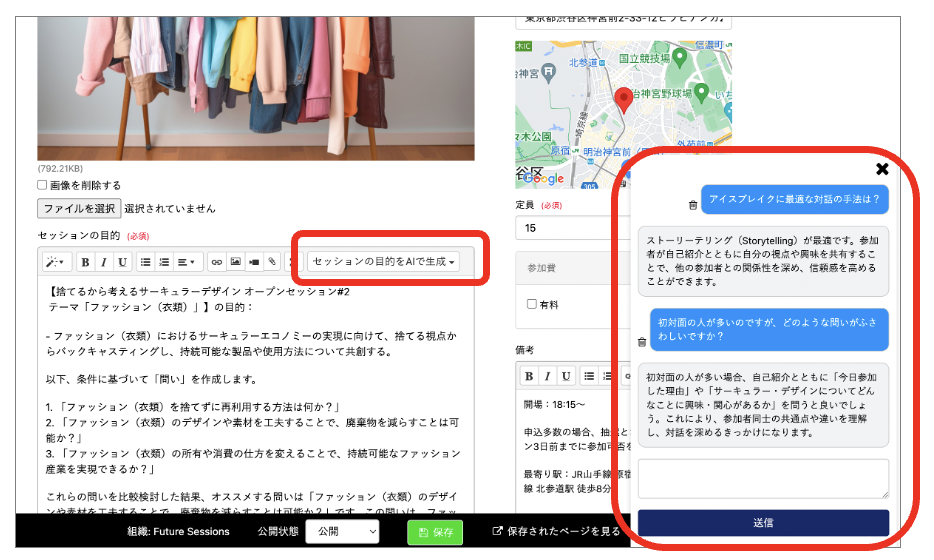934x560 pixels.
Task: Open 保存されたページを見る link
Action: tap(556, 531)
